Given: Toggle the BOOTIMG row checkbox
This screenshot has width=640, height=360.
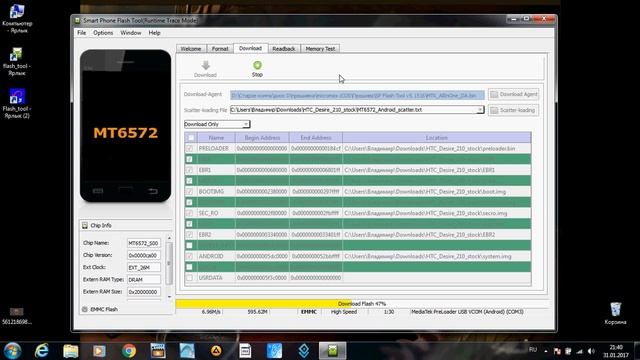Looking at the screenshot, I should [x=189, y=191].
